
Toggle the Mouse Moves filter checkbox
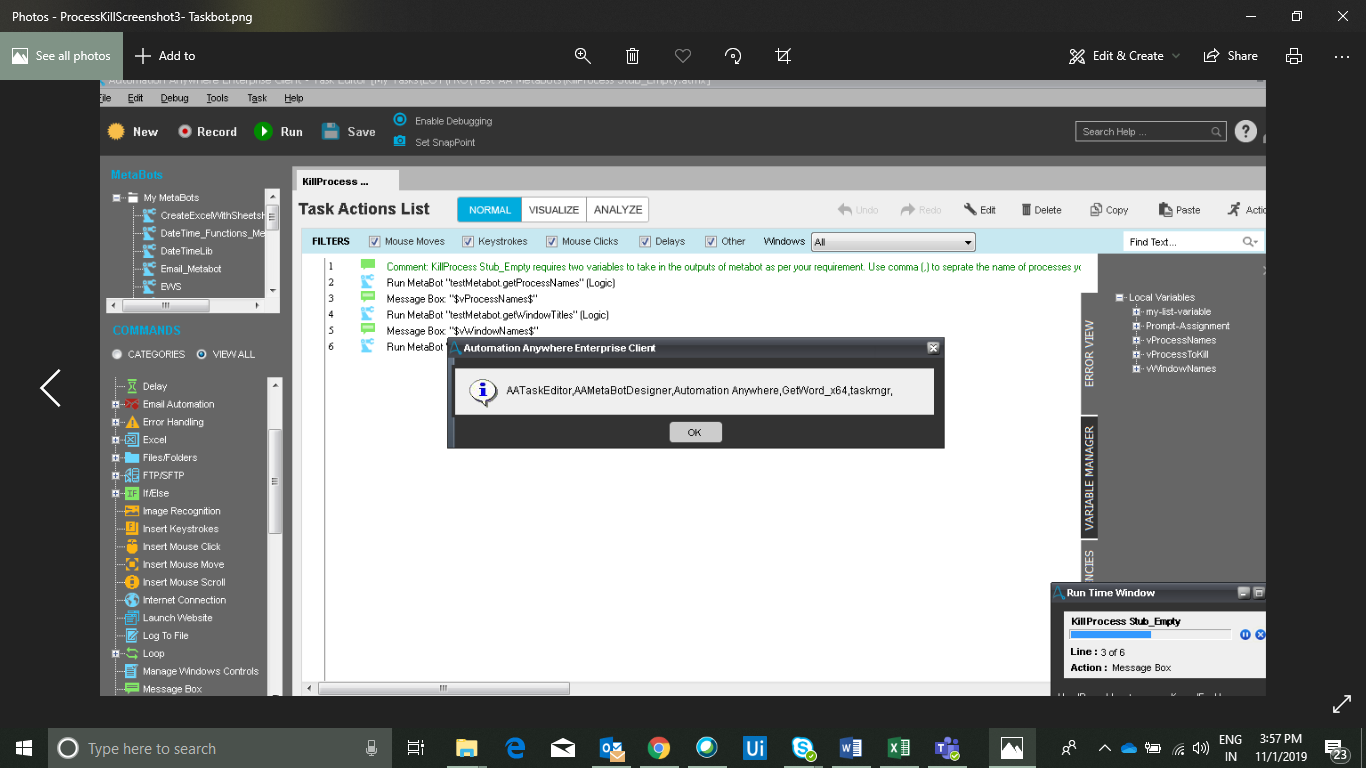pos(375,241)
